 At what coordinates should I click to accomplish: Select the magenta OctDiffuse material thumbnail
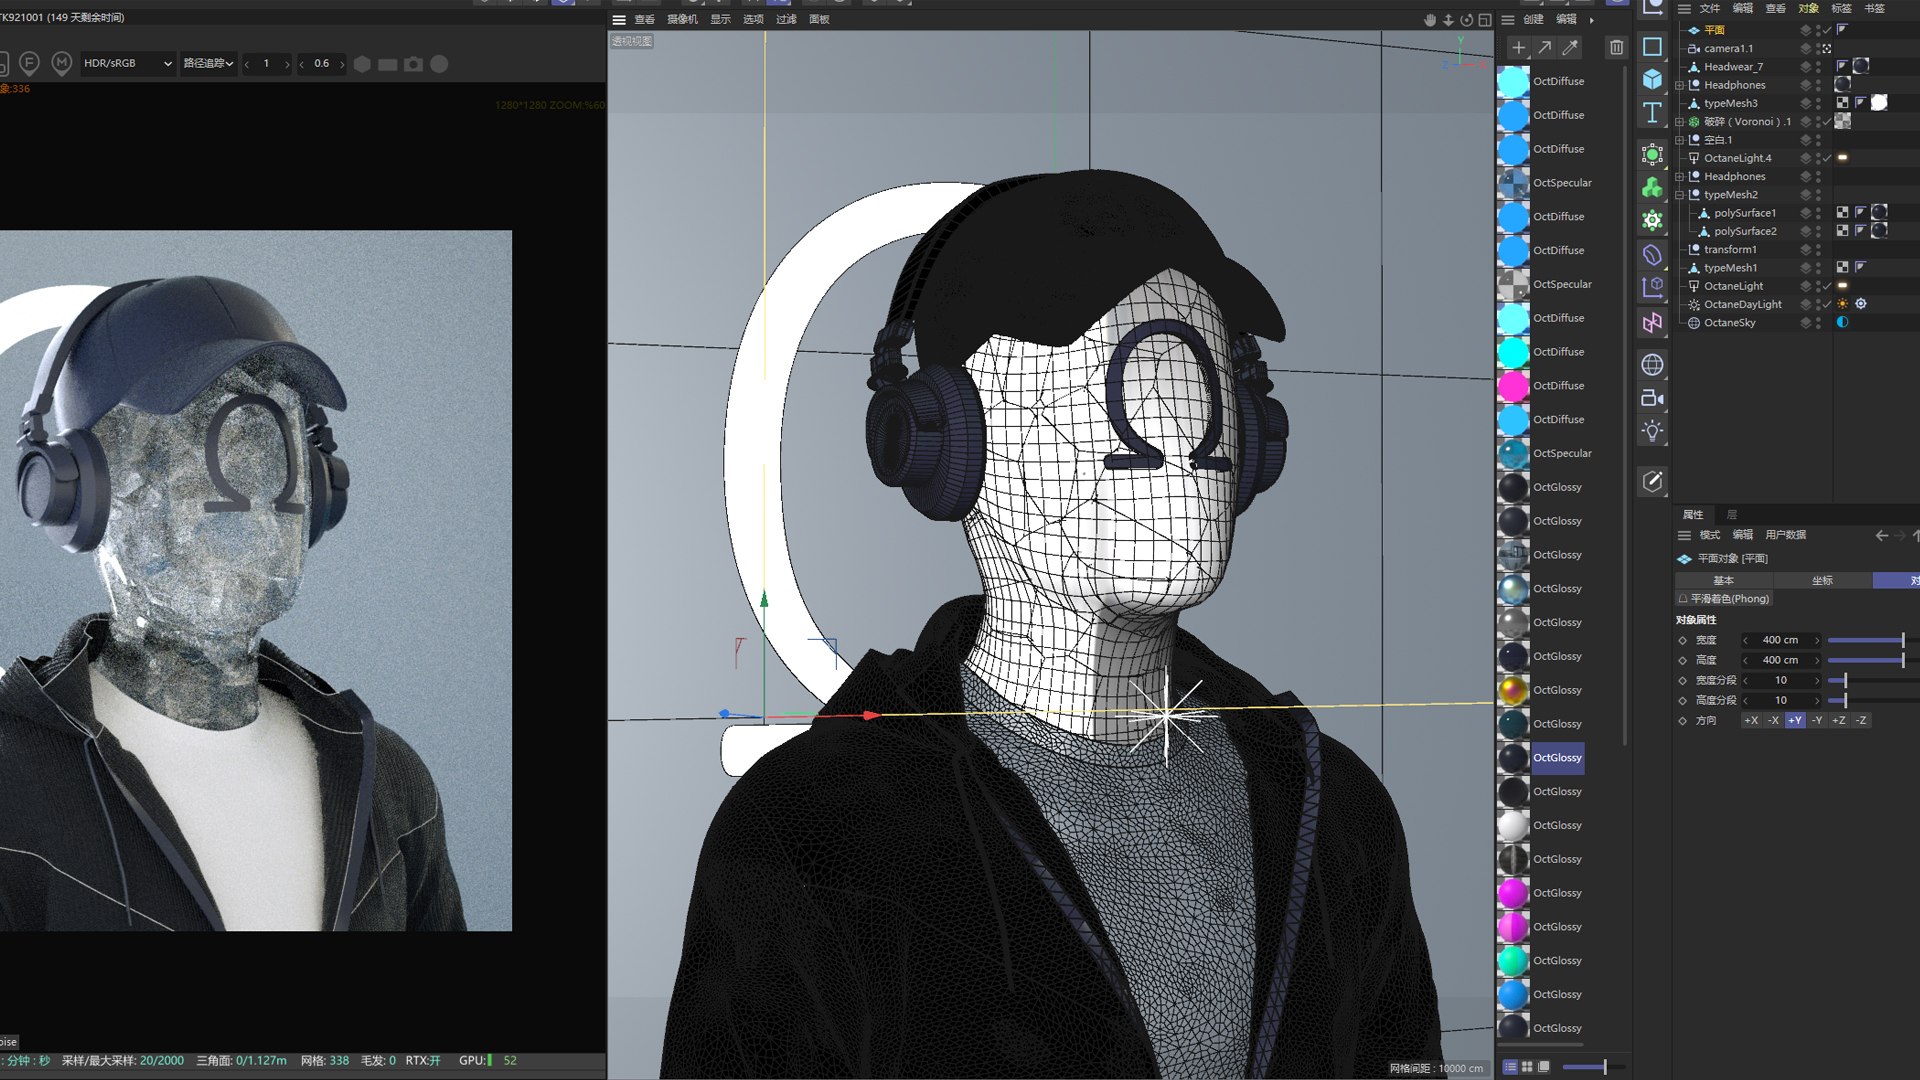point(1513,386)
